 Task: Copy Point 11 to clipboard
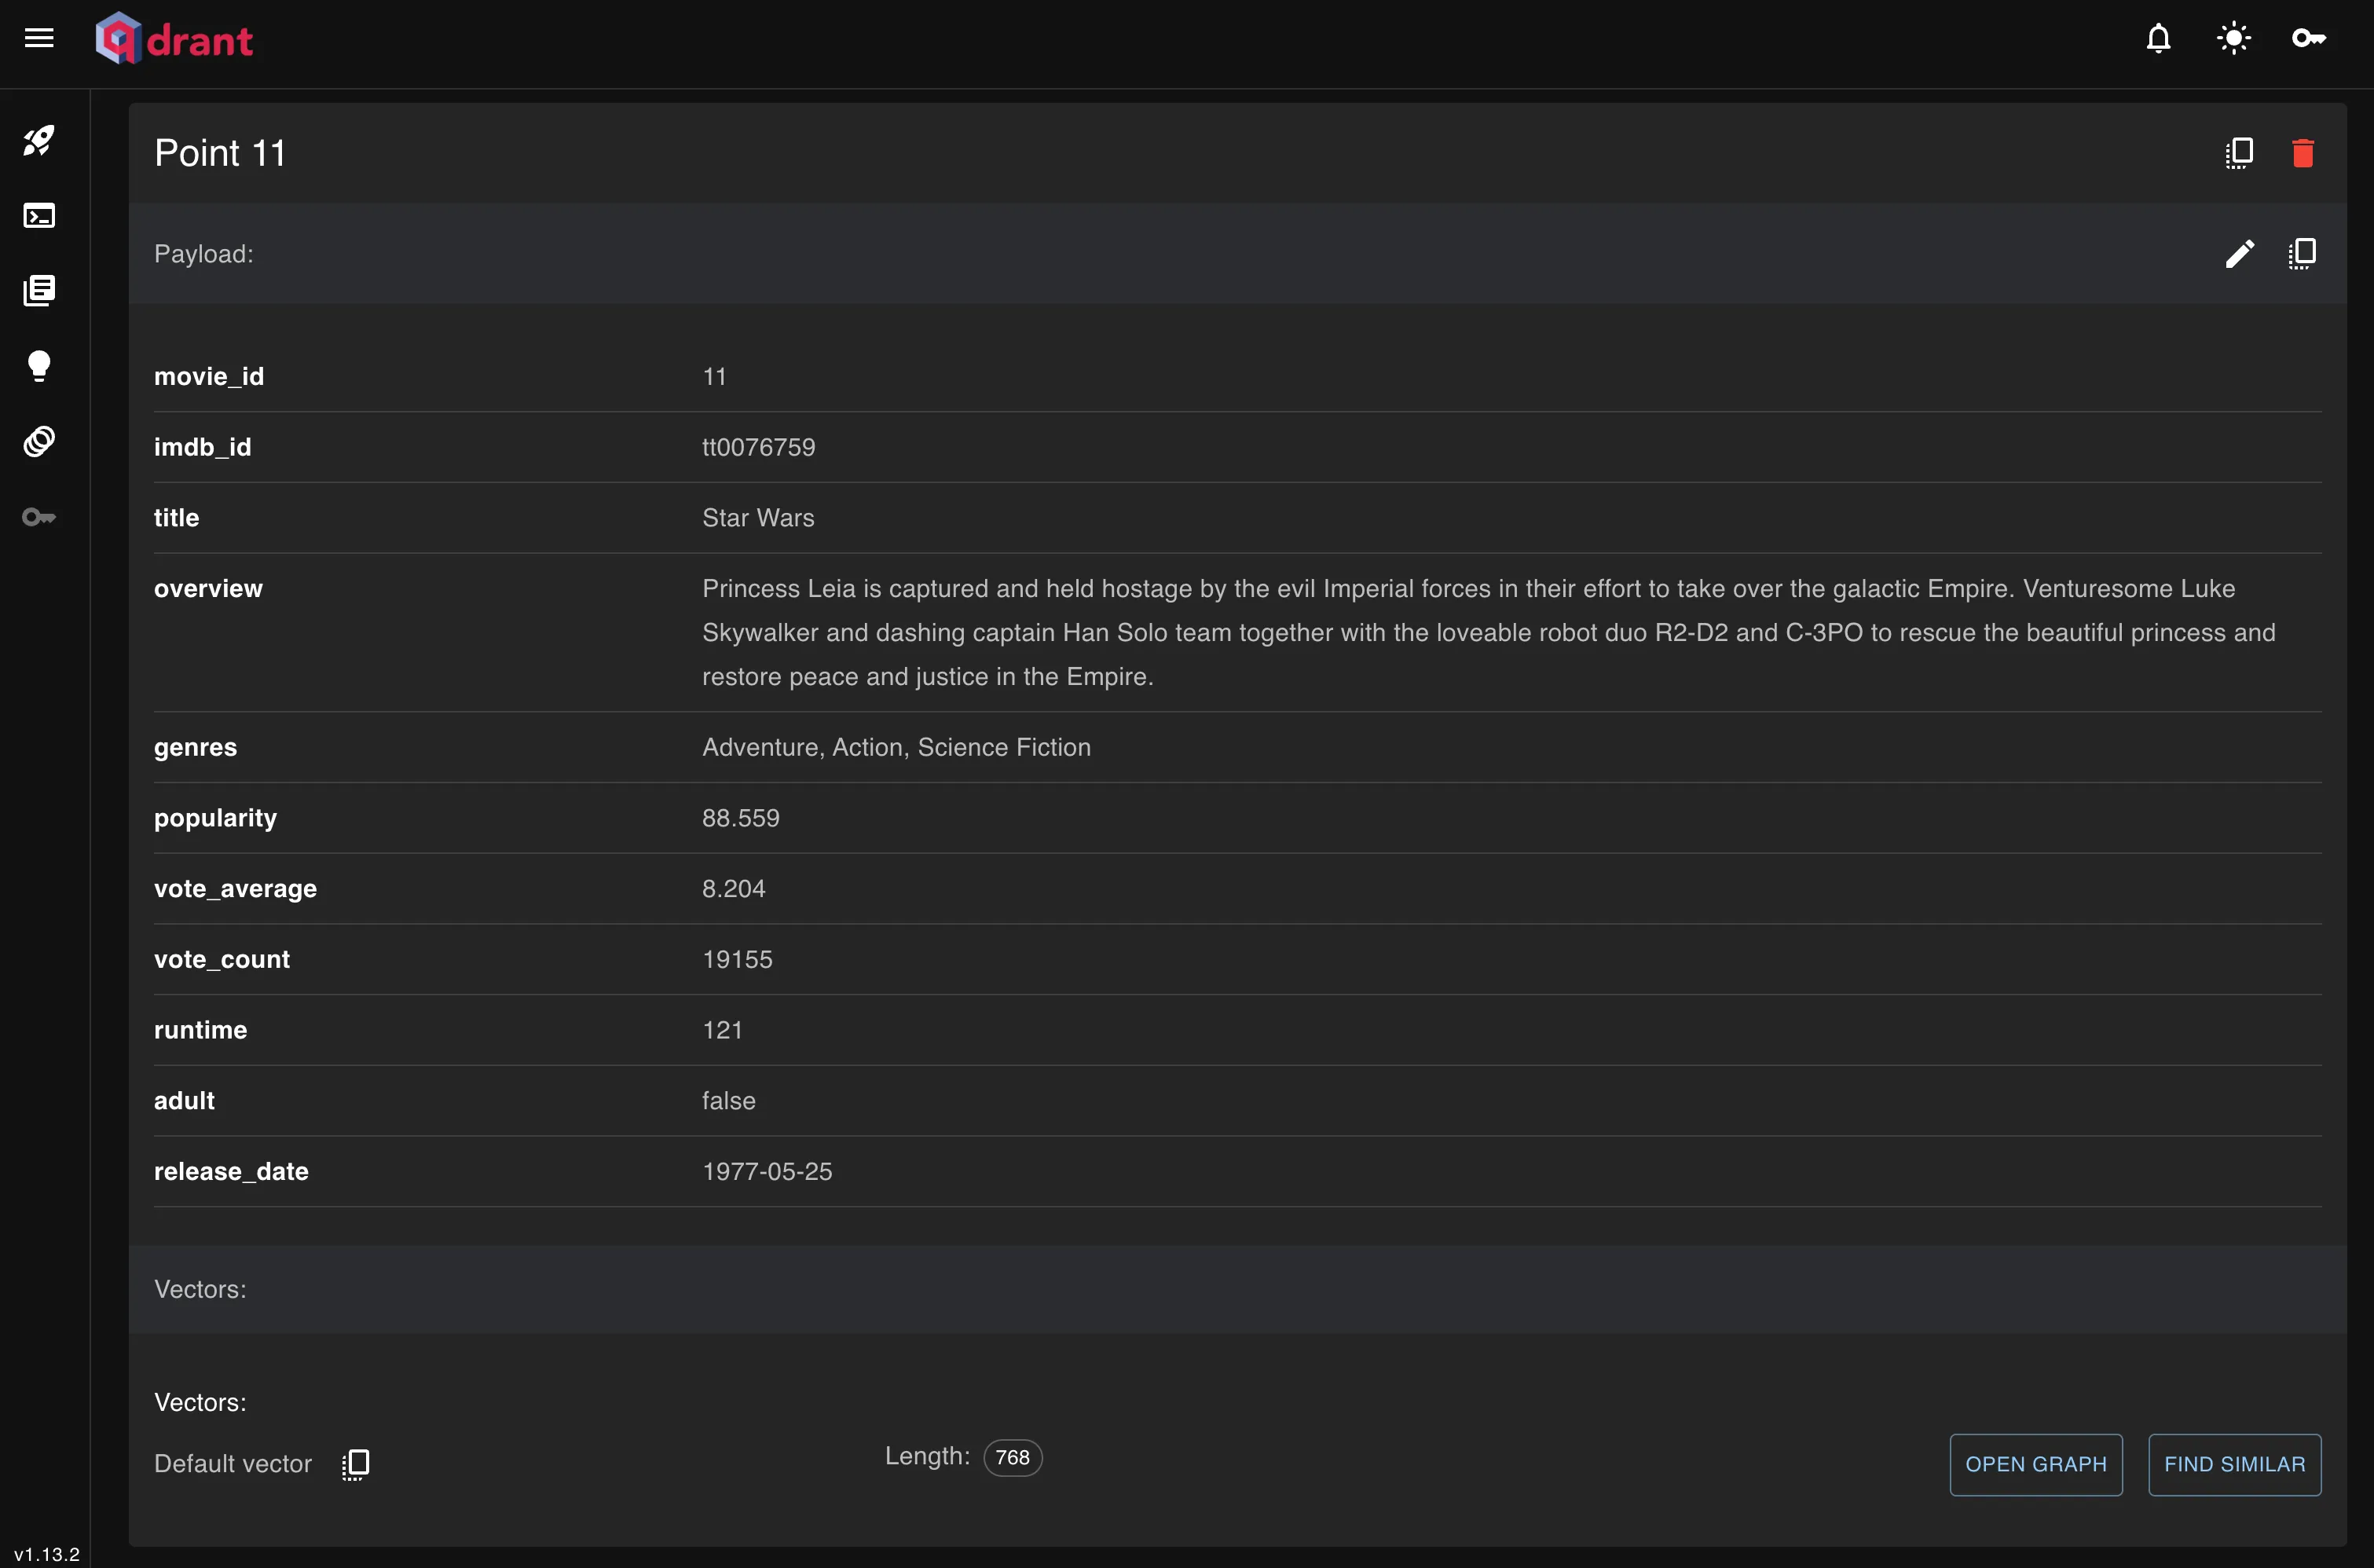coord(2240,153)
